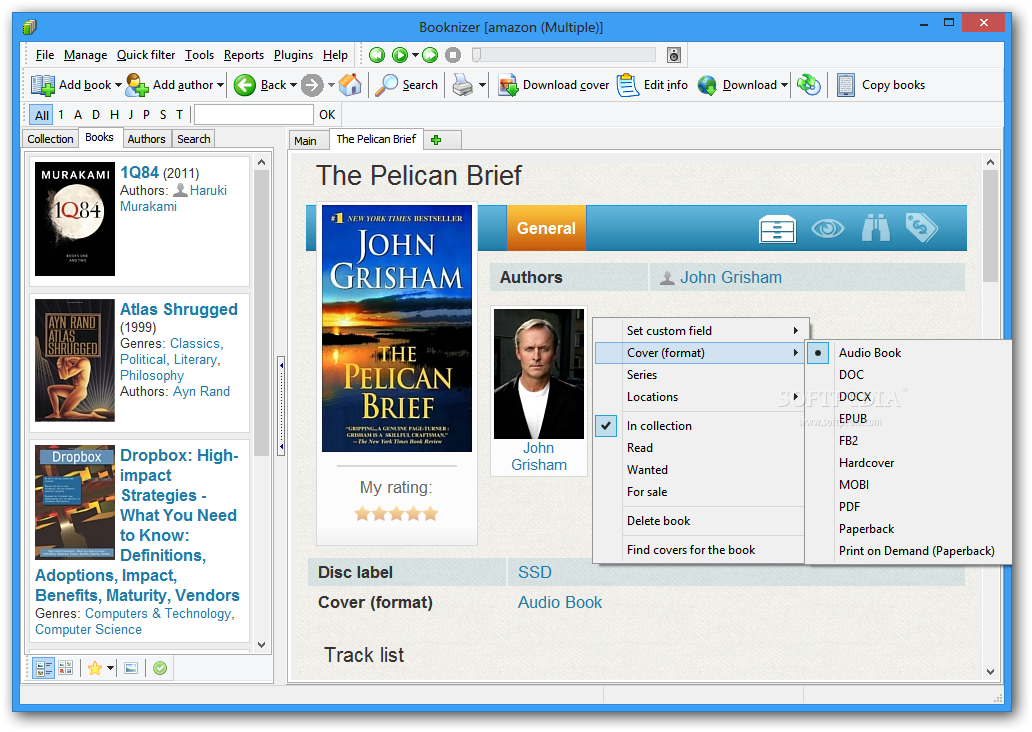Click the globe sync arrows icon

[x=809, y=85]
